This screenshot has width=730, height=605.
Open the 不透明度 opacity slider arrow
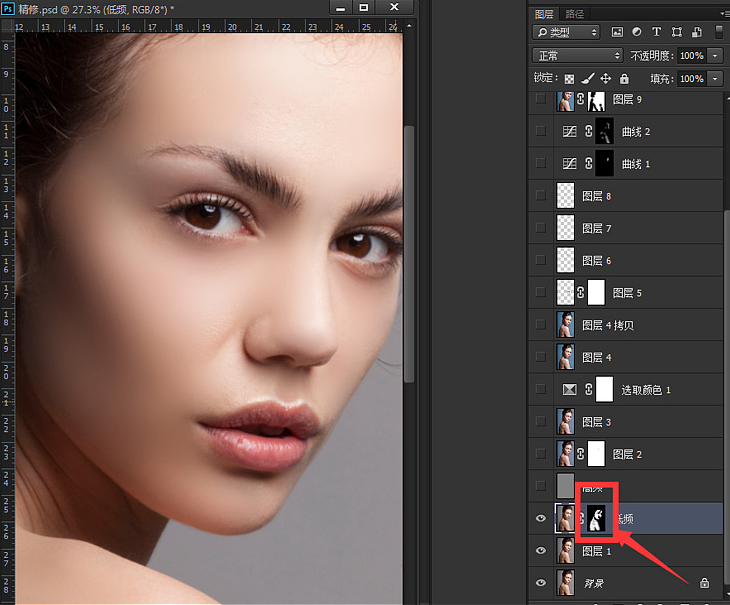(x=716, y=55)
